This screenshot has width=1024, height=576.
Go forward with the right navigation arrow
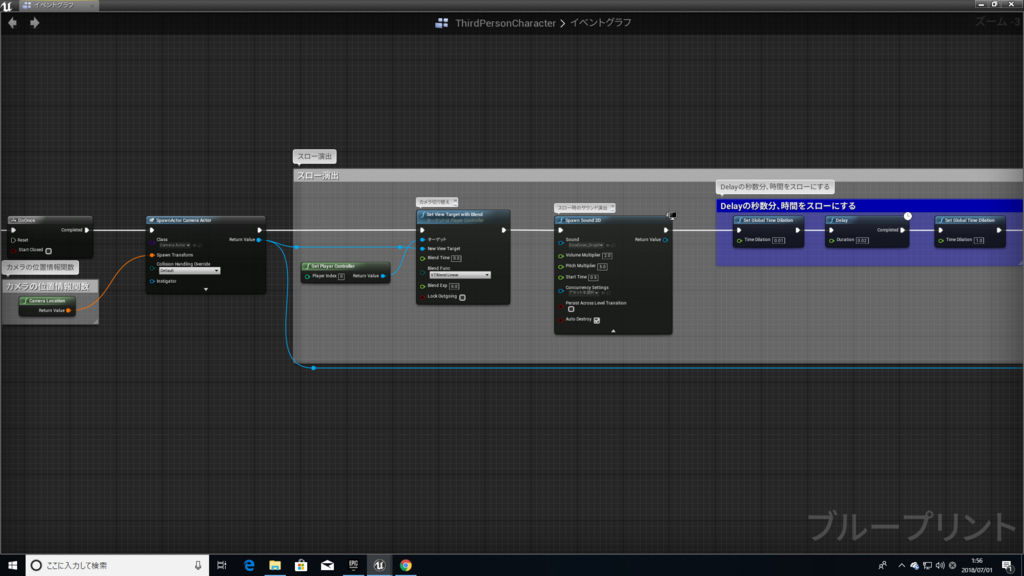[x=35, y=23]
